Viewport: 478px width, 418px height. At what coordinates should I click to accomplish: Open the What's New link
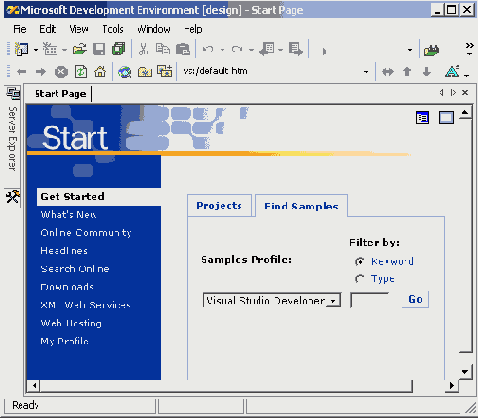tap(68, 215)
